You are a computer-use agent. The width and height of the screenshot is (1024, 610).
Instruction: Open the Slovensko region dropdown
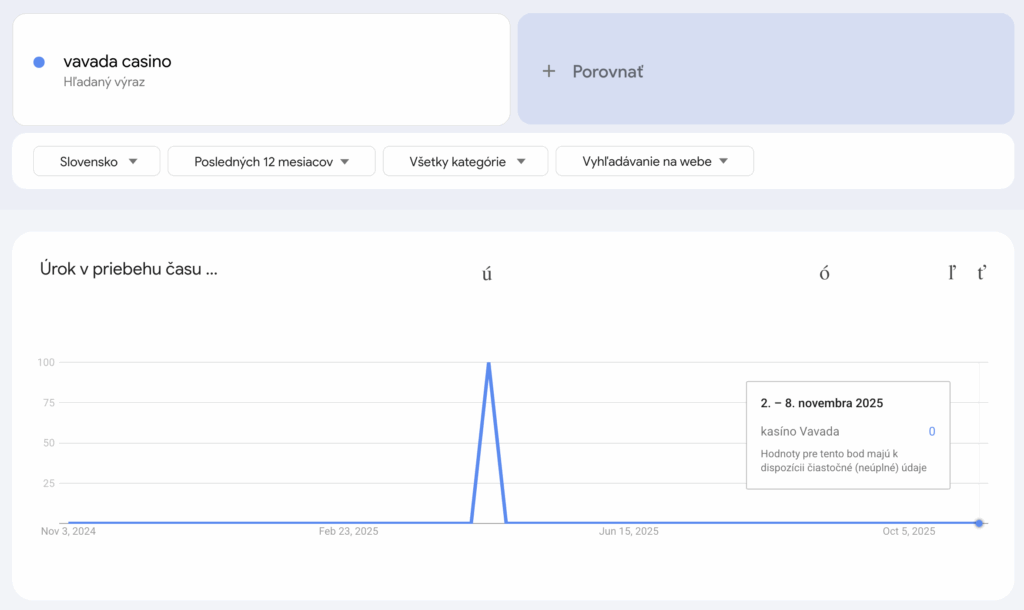point(96,161)
